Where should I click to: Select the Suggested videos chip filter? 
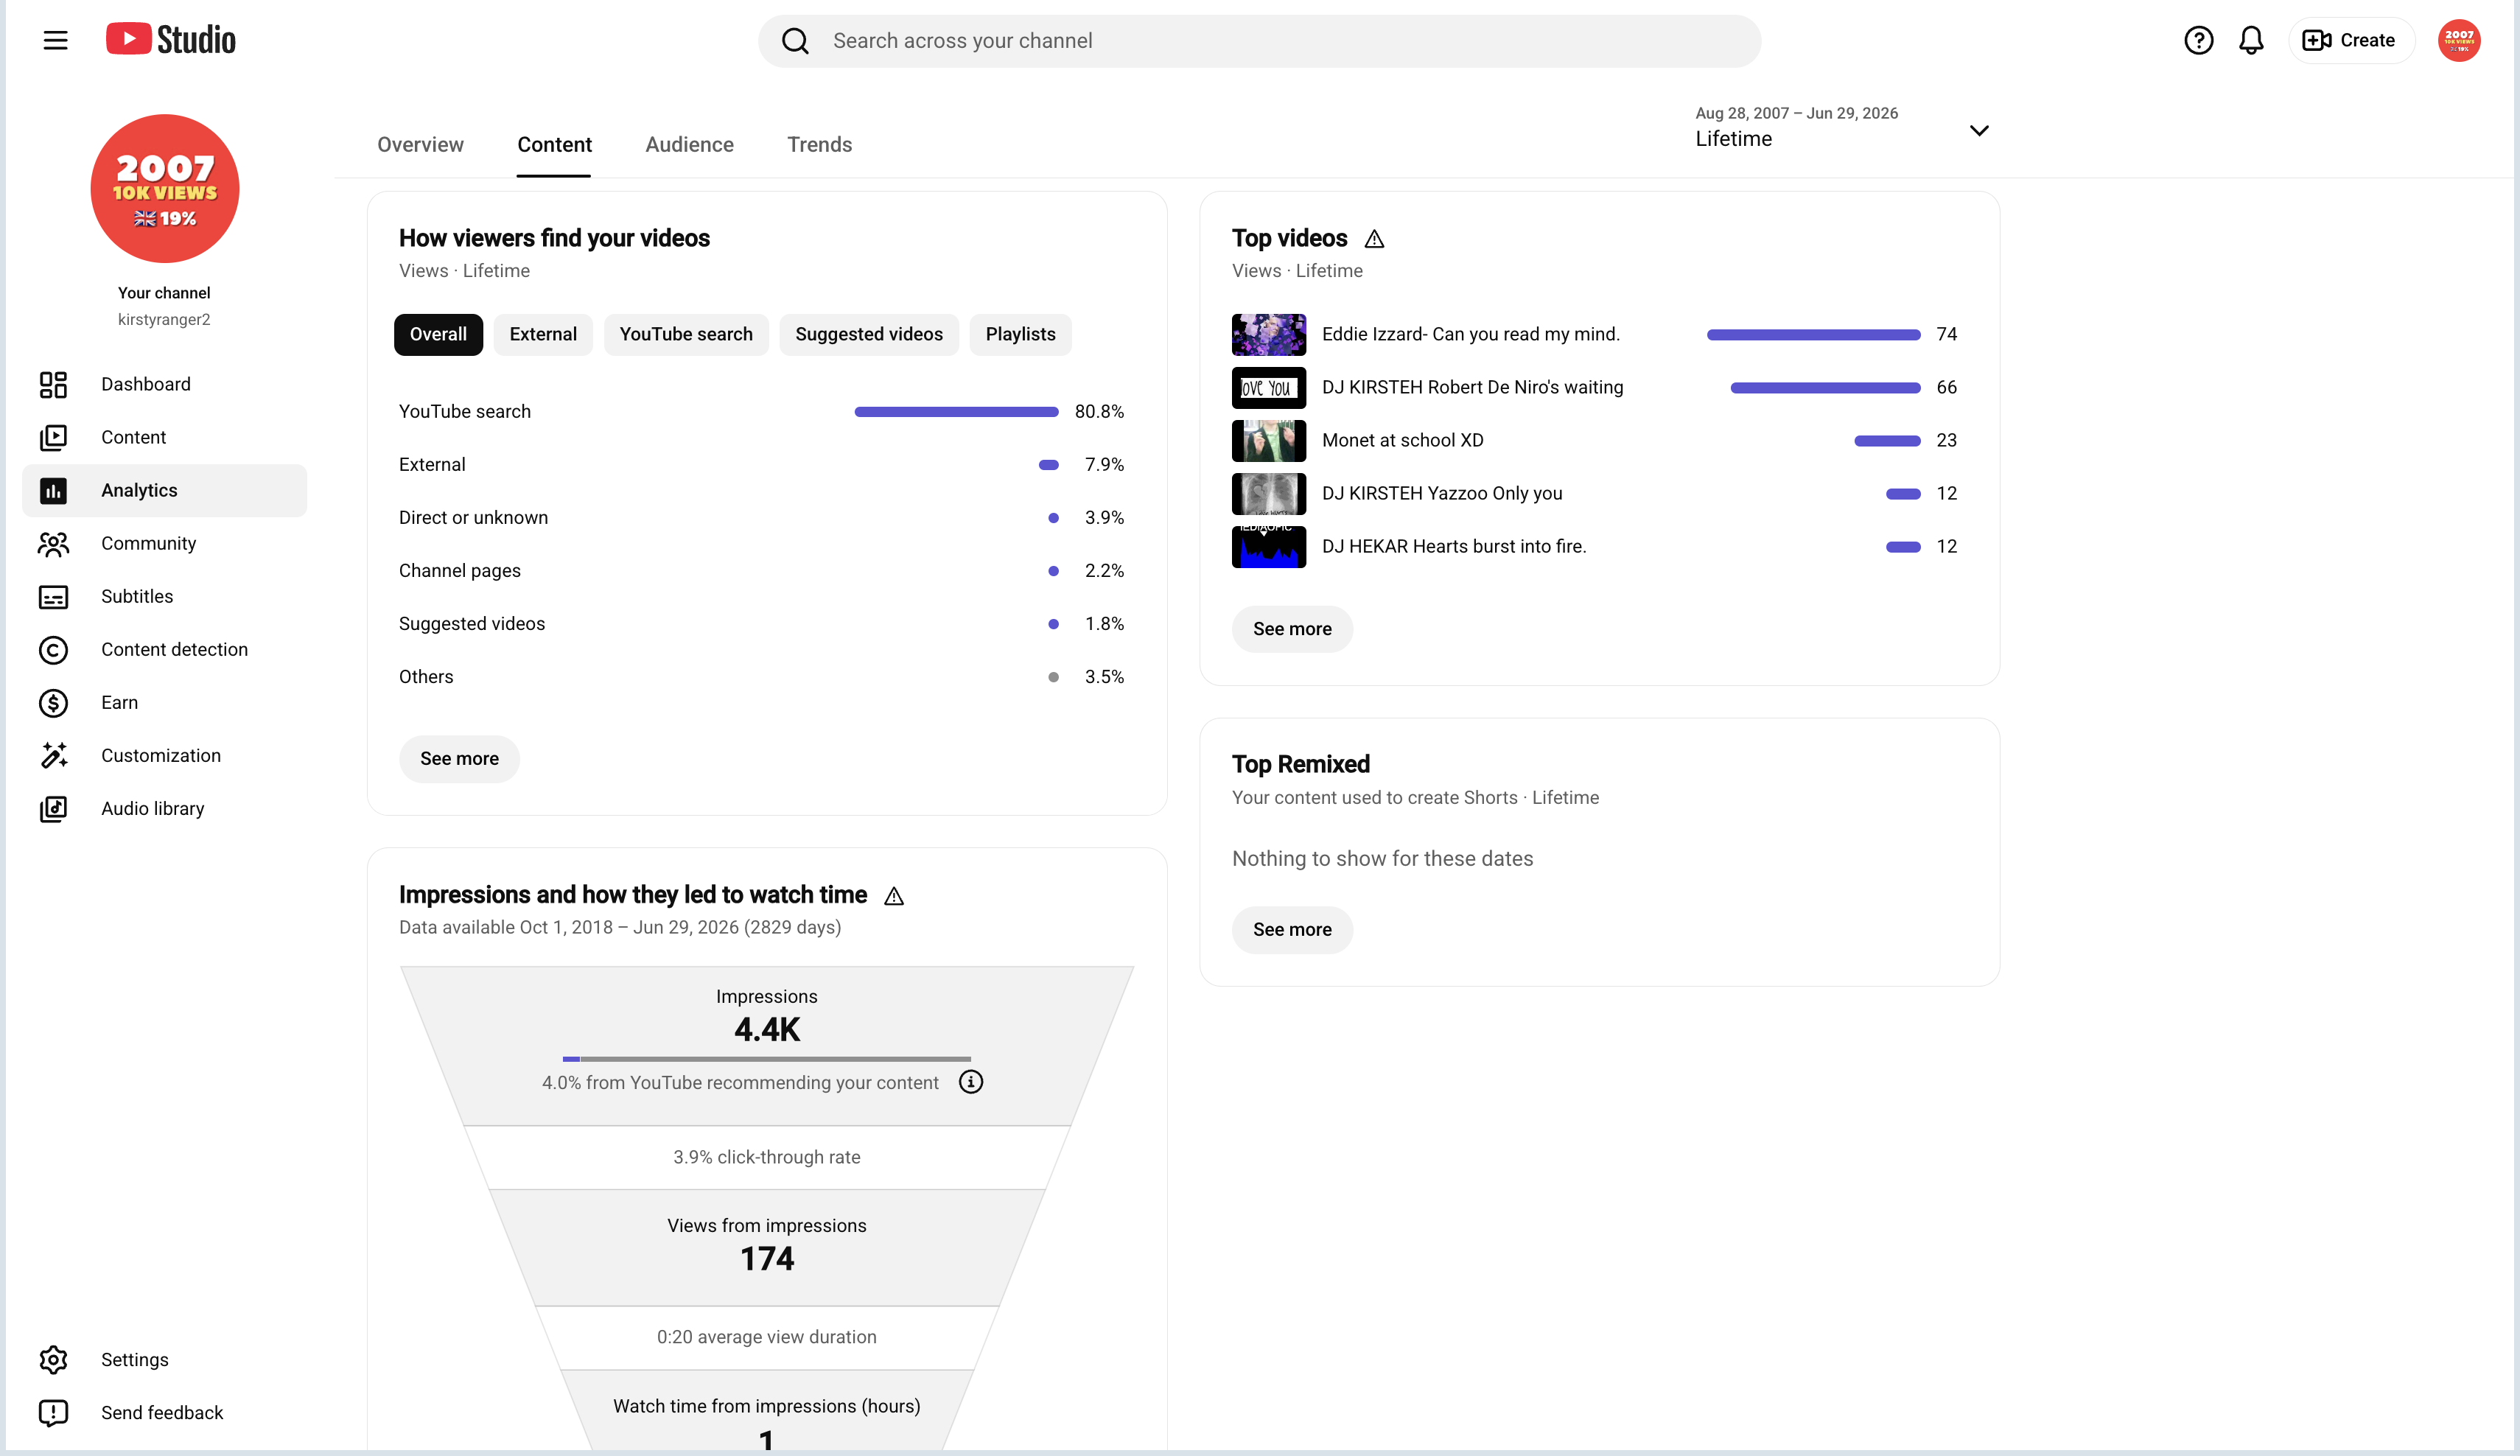click(x=869, y=334)
